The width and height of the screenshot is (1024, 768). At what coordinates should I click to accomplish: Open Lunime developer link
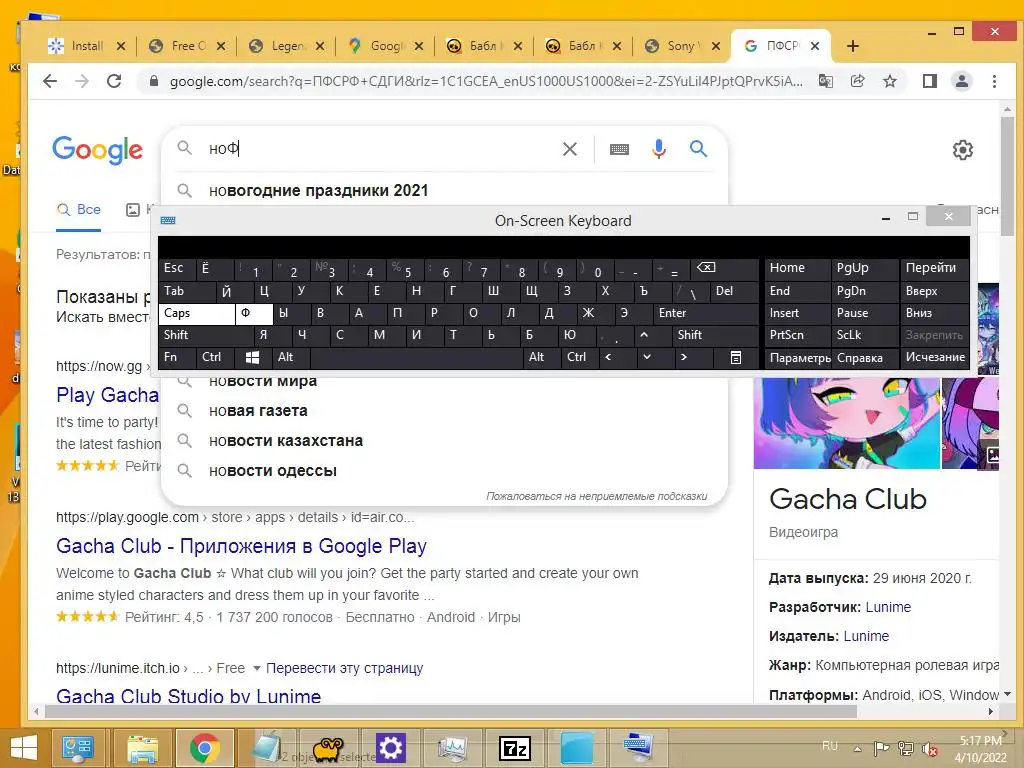888,607
